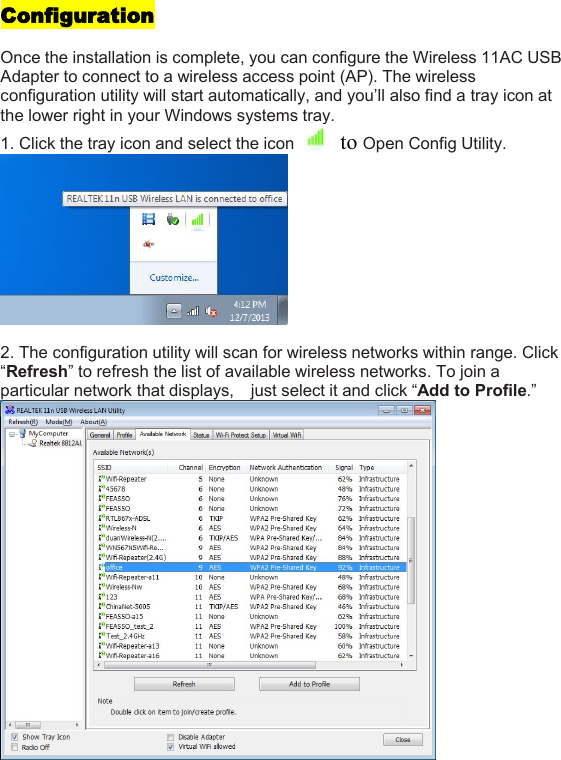Click the Close button at bottom right
This screenshot has width=561, height=760.
coord(403,740)
